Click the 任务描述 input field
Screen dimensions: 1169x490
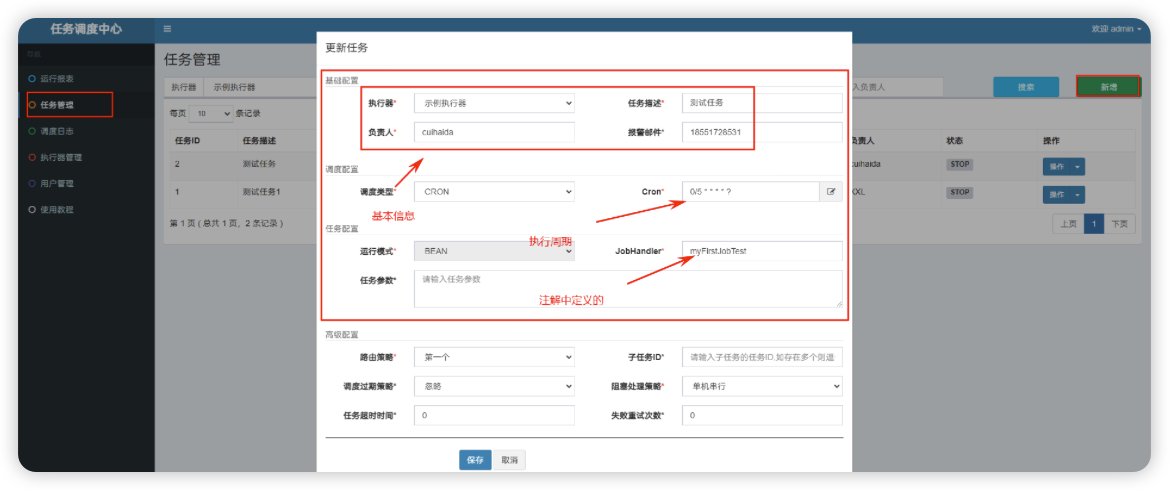762,103
